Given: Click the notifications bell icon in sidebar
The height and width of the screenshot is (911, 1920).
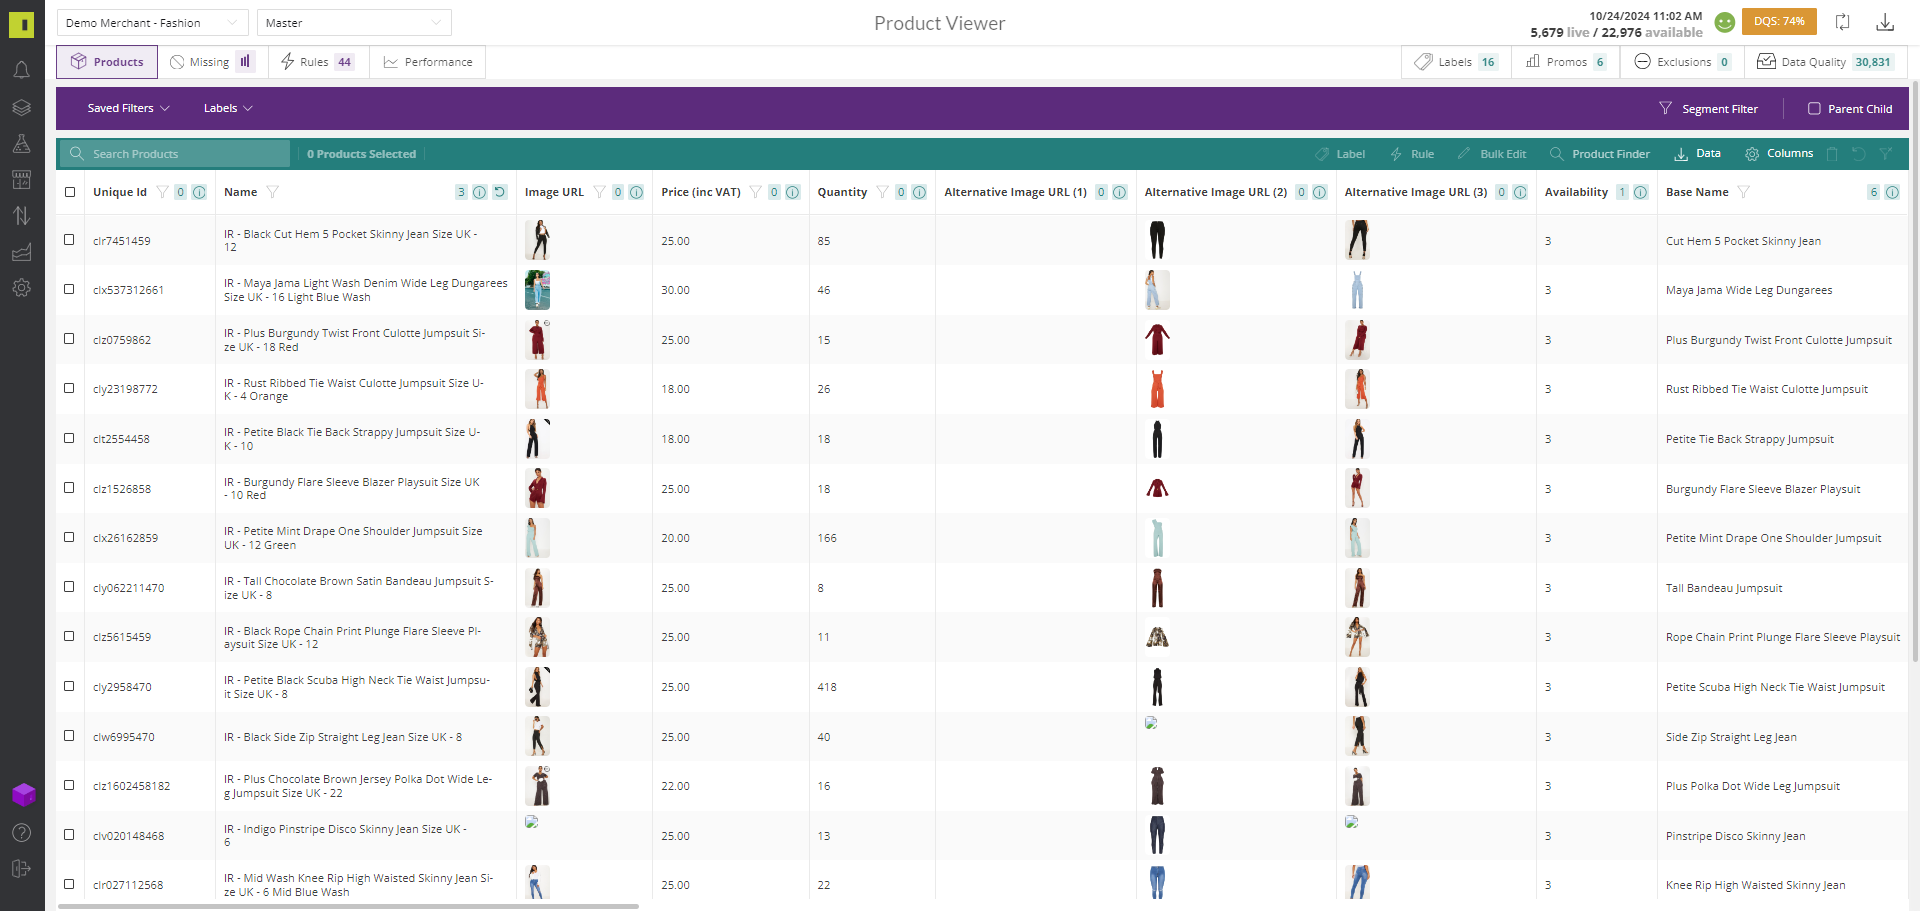Looking at the screenshot, I should tap(21, 70).
